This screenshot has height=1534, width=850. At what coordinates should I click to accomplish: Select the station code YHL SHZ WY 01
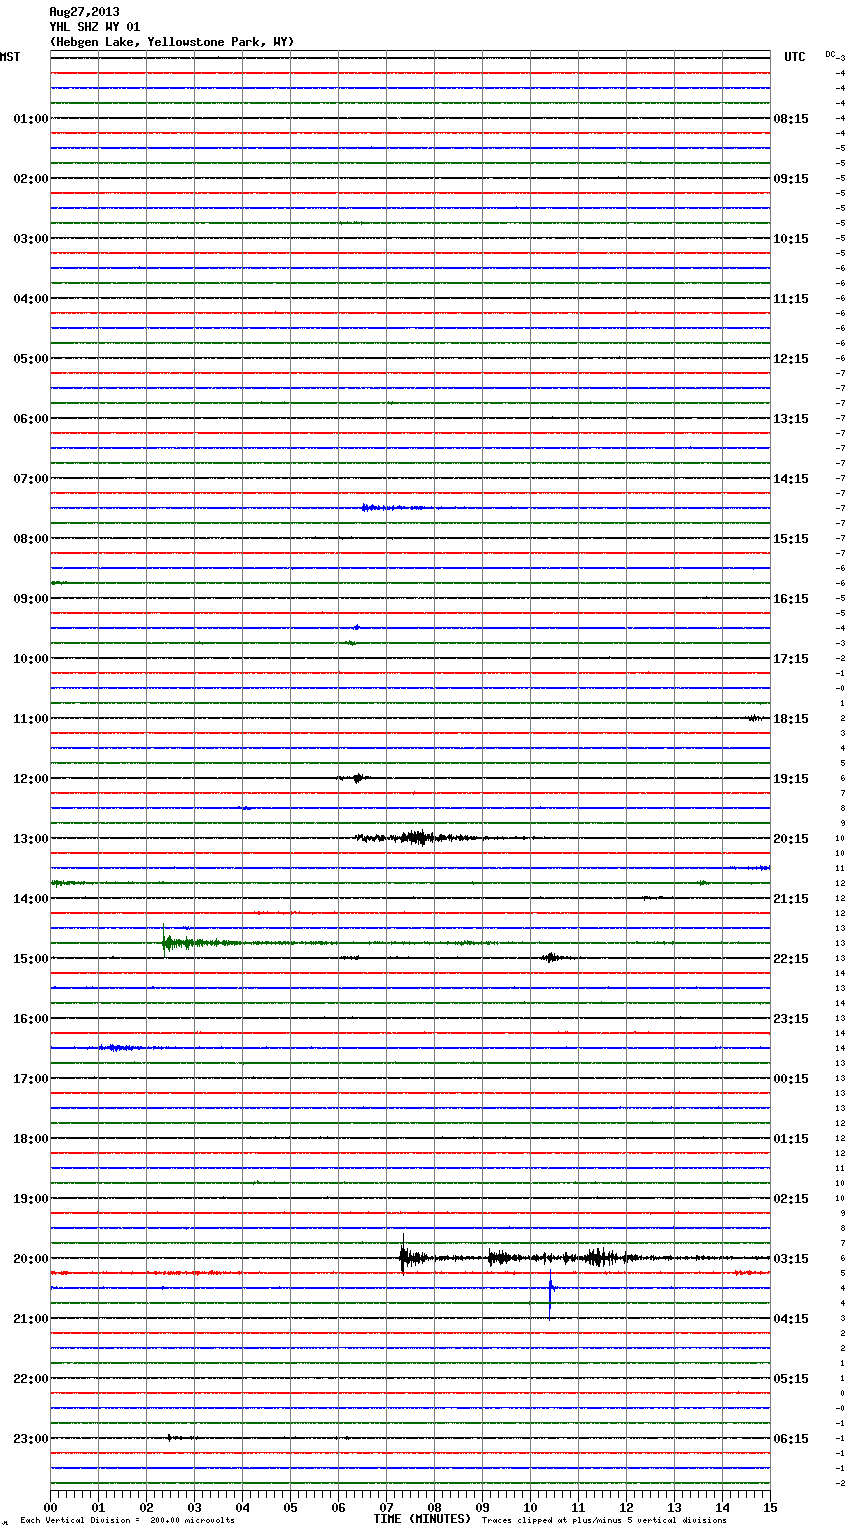tap(95, 27)
